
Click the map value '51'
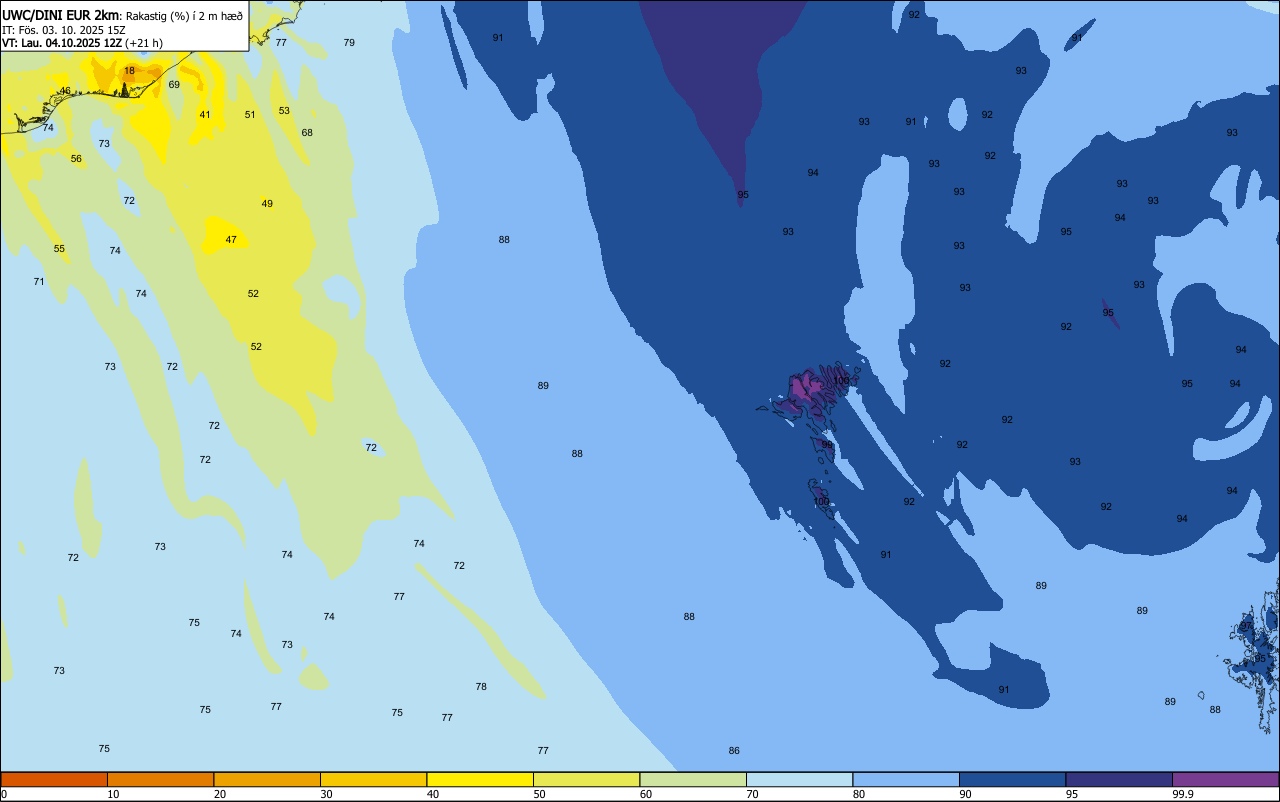coord(250,115)
